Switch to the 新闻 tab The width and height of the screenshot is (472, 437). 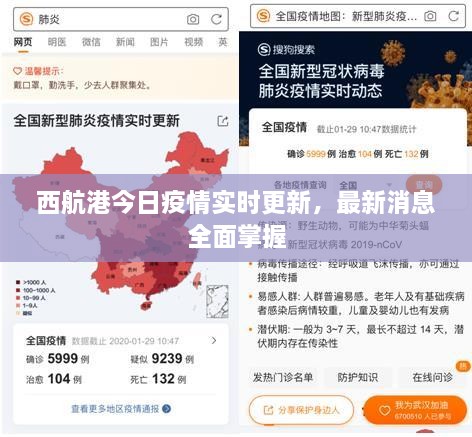(x=125, y=42)
